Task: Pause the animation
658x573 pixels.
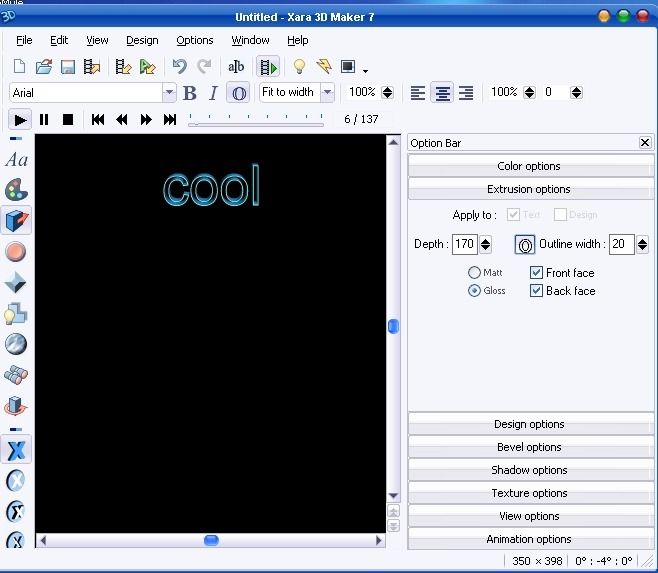Action: click(44, 120)
